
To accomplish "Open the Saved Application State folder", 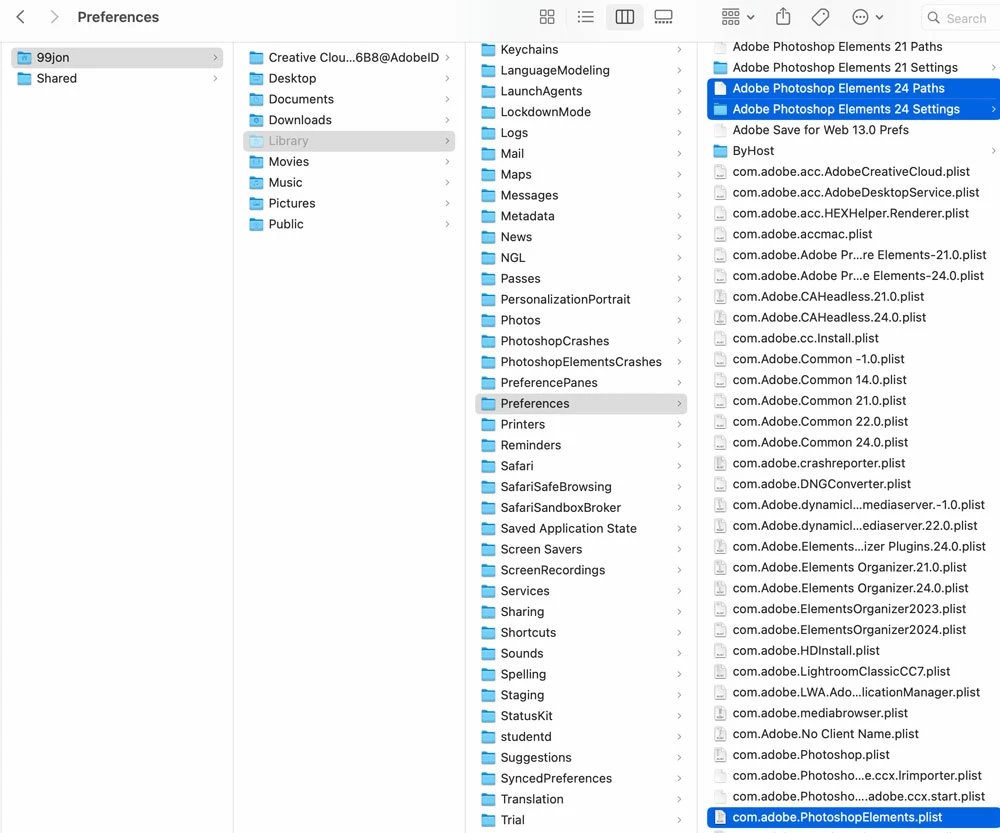I will coord(581,529).
